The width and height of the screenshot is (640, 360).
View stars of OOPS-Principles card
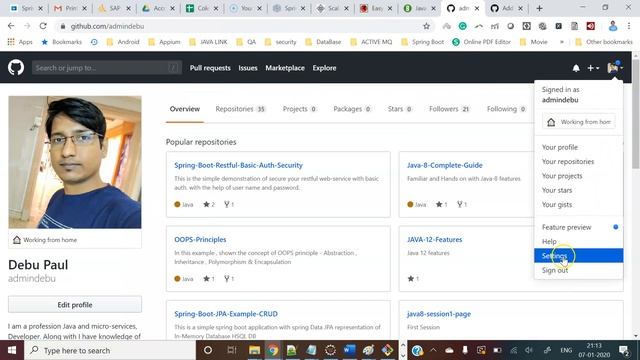click(209, 279)
